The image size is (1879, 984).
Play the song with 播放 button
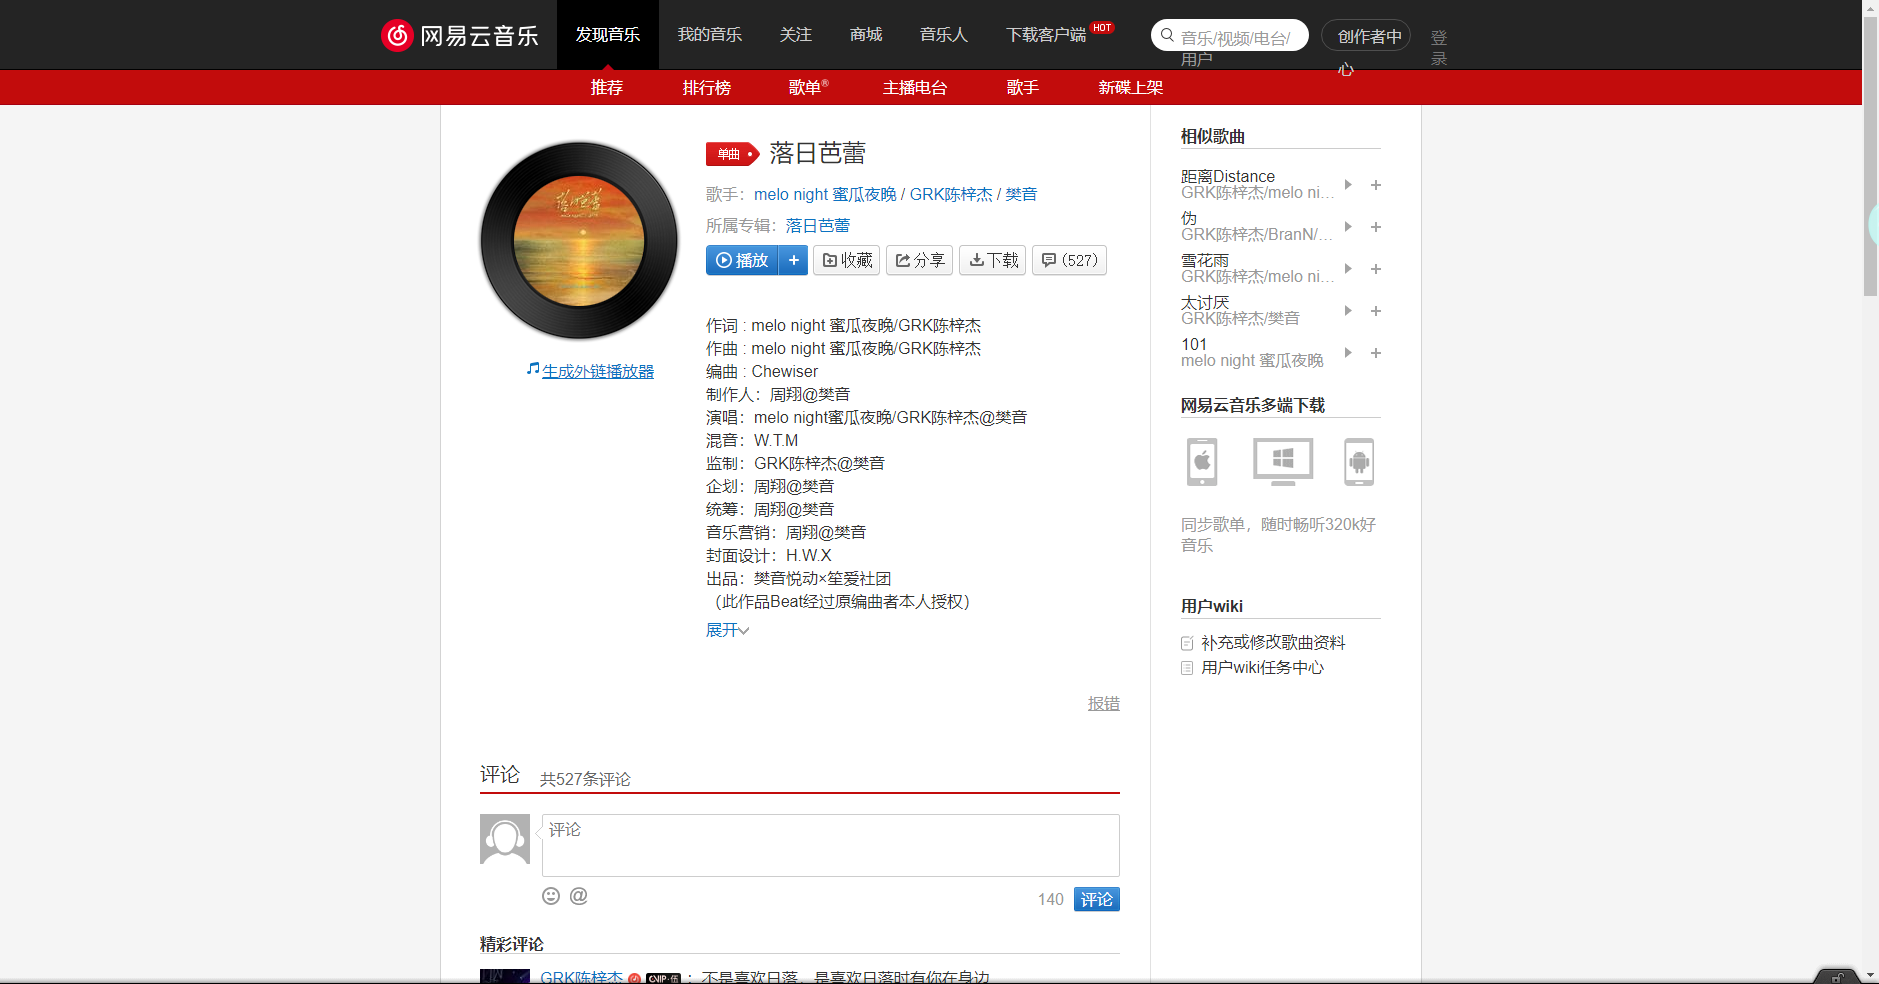click(742, 260)
